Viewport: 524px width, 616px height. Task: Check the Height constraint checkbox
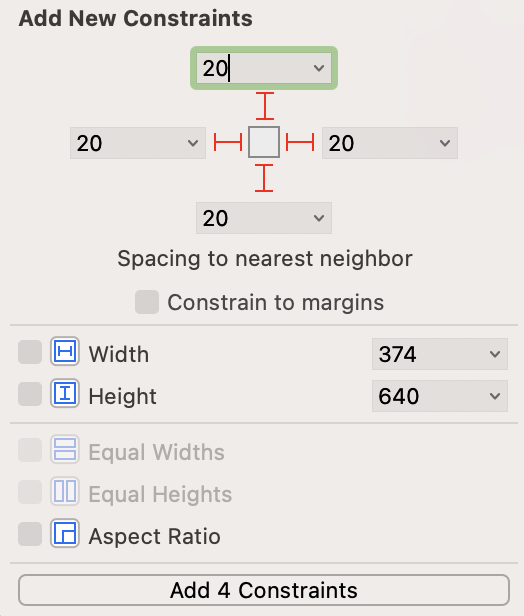tap(30, 394)
